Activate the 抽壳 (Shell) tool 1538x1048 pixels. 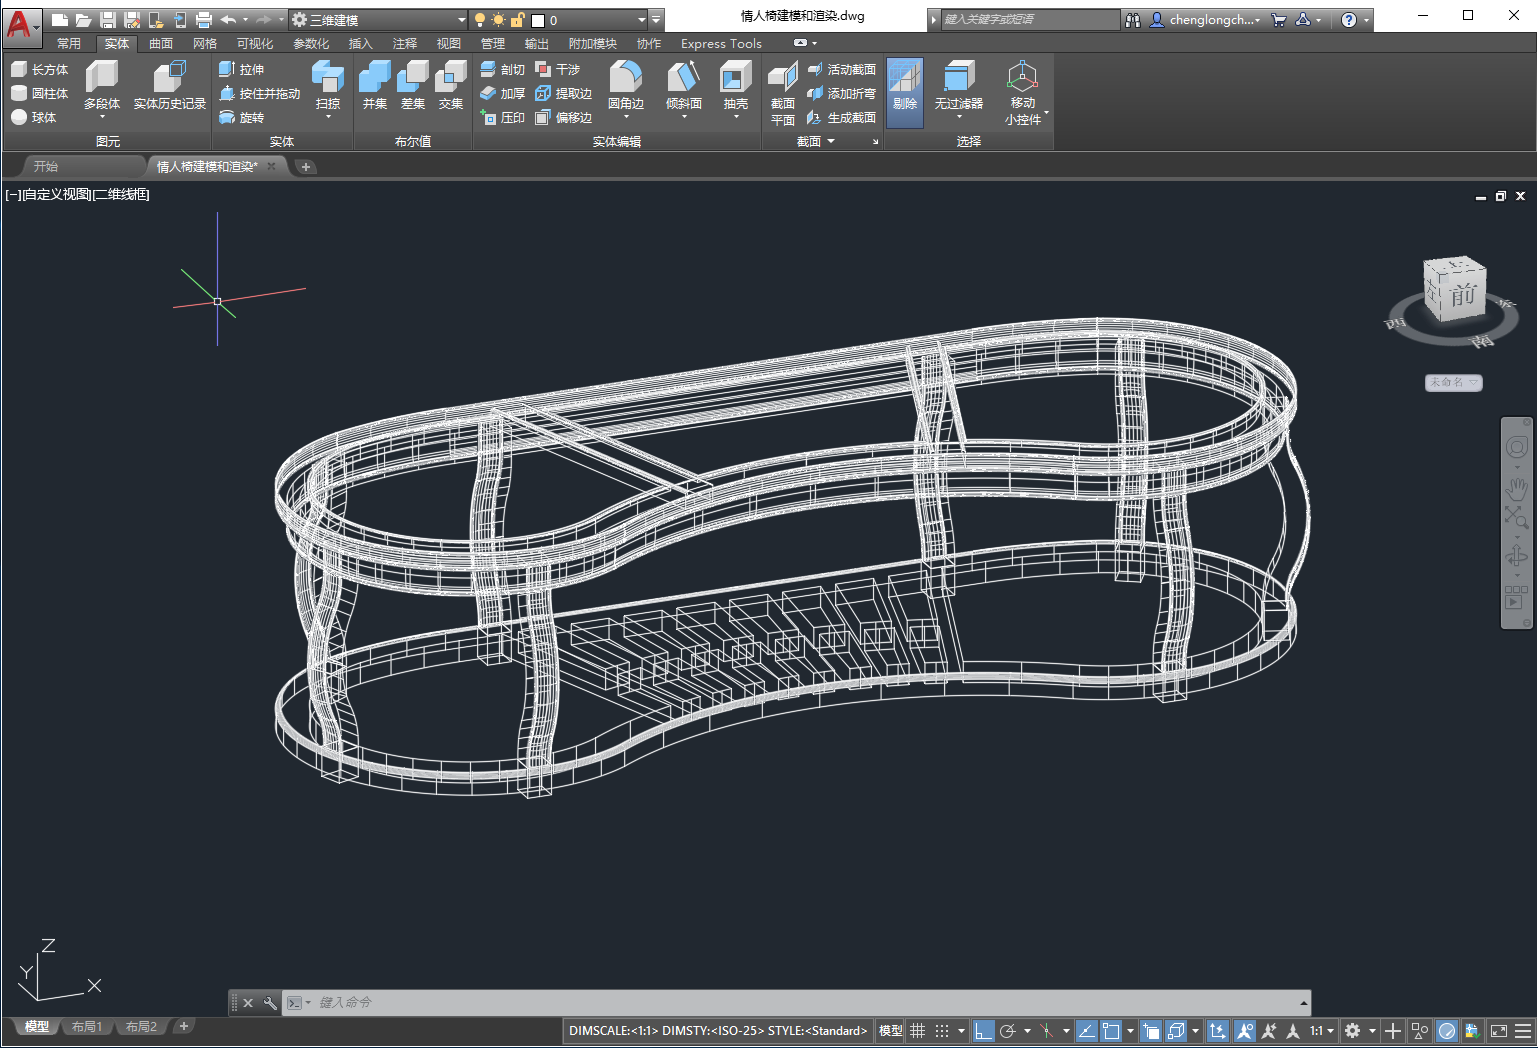tap(735, 83)
